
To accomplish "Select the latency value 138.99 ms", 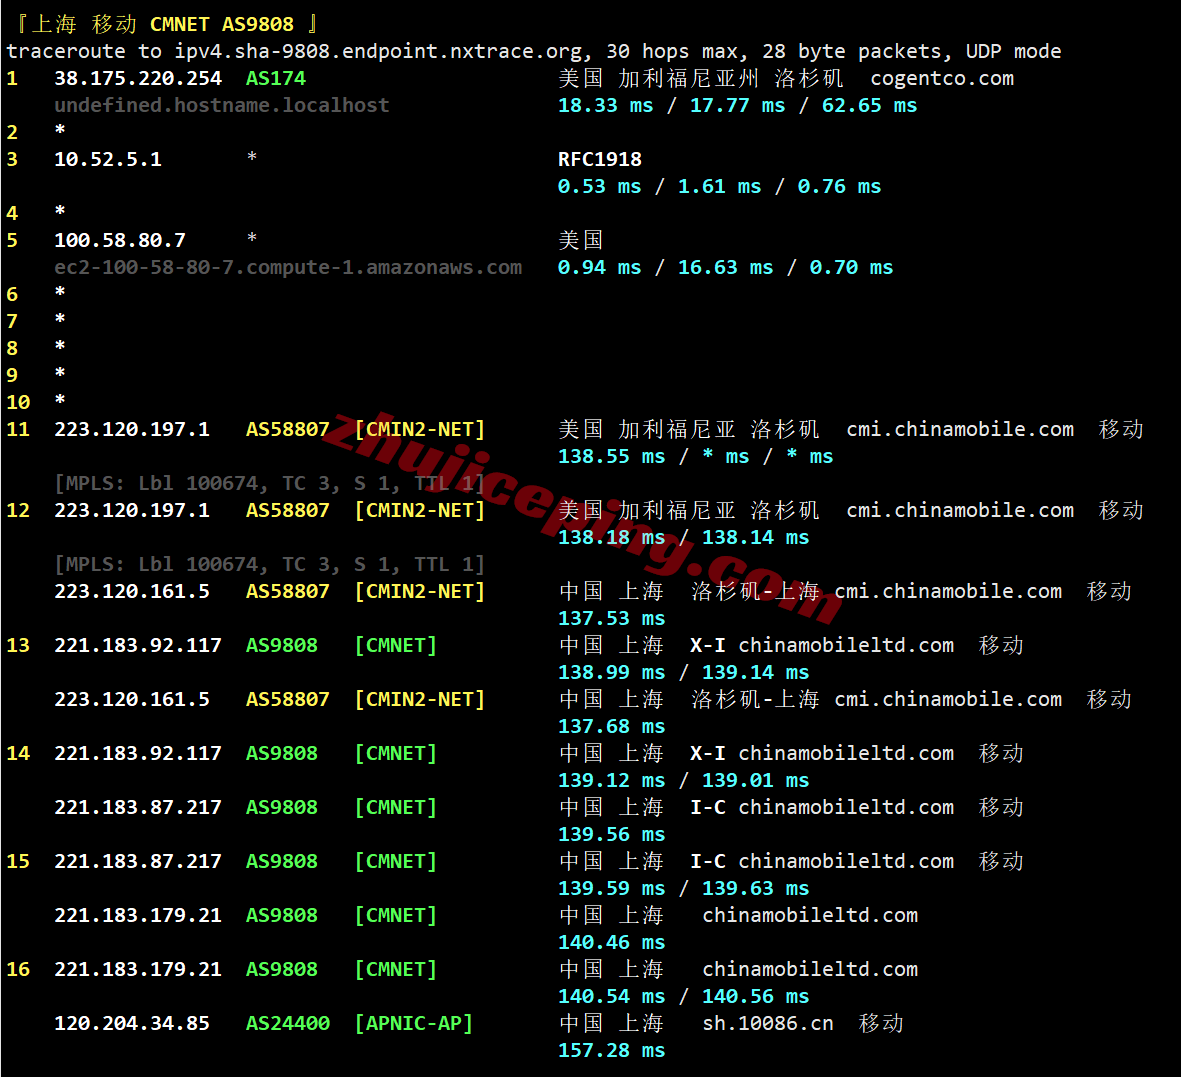I will point(612,673).
